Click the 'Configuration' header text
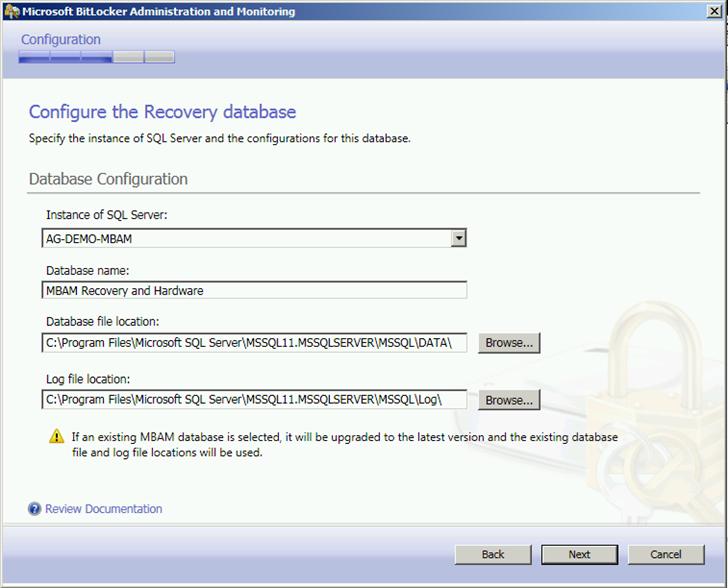The height and width of the screenshot is (588, 728). pyautogui.click(x=61, y=39)
